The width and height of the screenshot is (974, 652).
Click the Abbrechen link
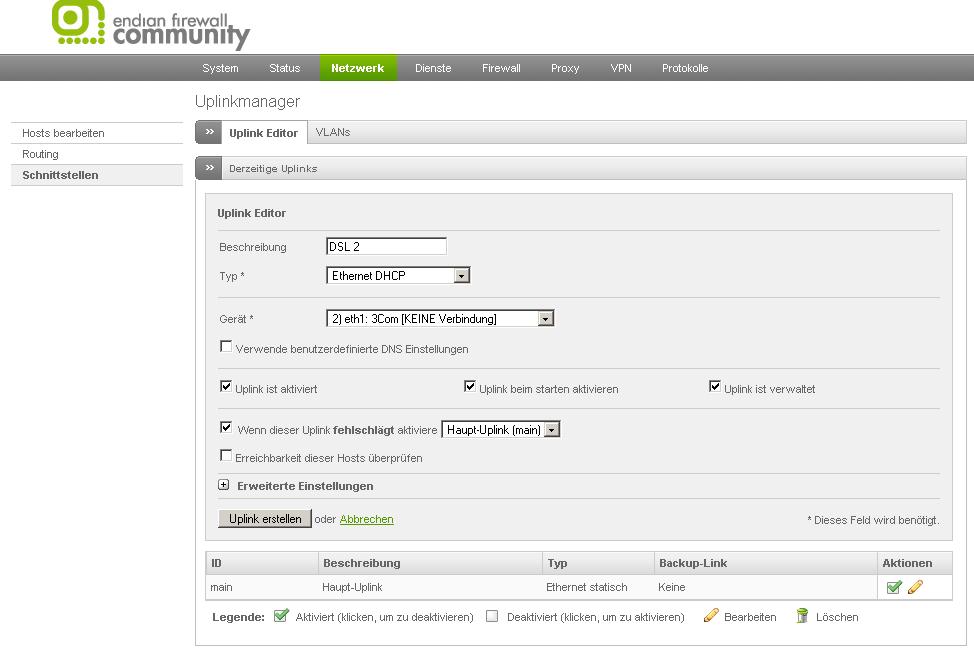coord(366,519)
